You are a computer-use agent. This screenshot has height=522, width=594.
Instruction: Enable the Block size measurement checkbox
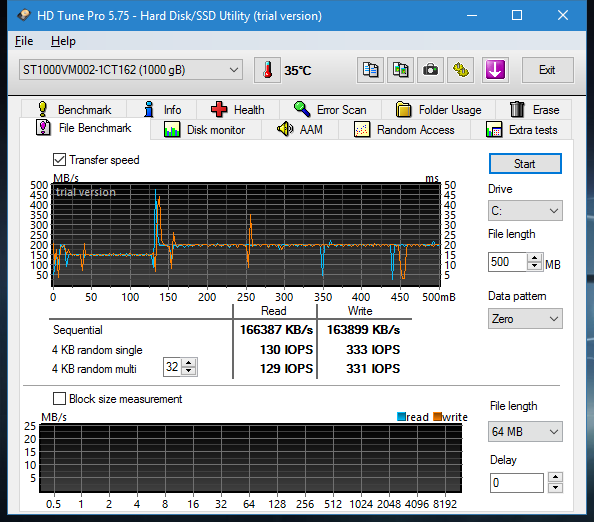59,399
